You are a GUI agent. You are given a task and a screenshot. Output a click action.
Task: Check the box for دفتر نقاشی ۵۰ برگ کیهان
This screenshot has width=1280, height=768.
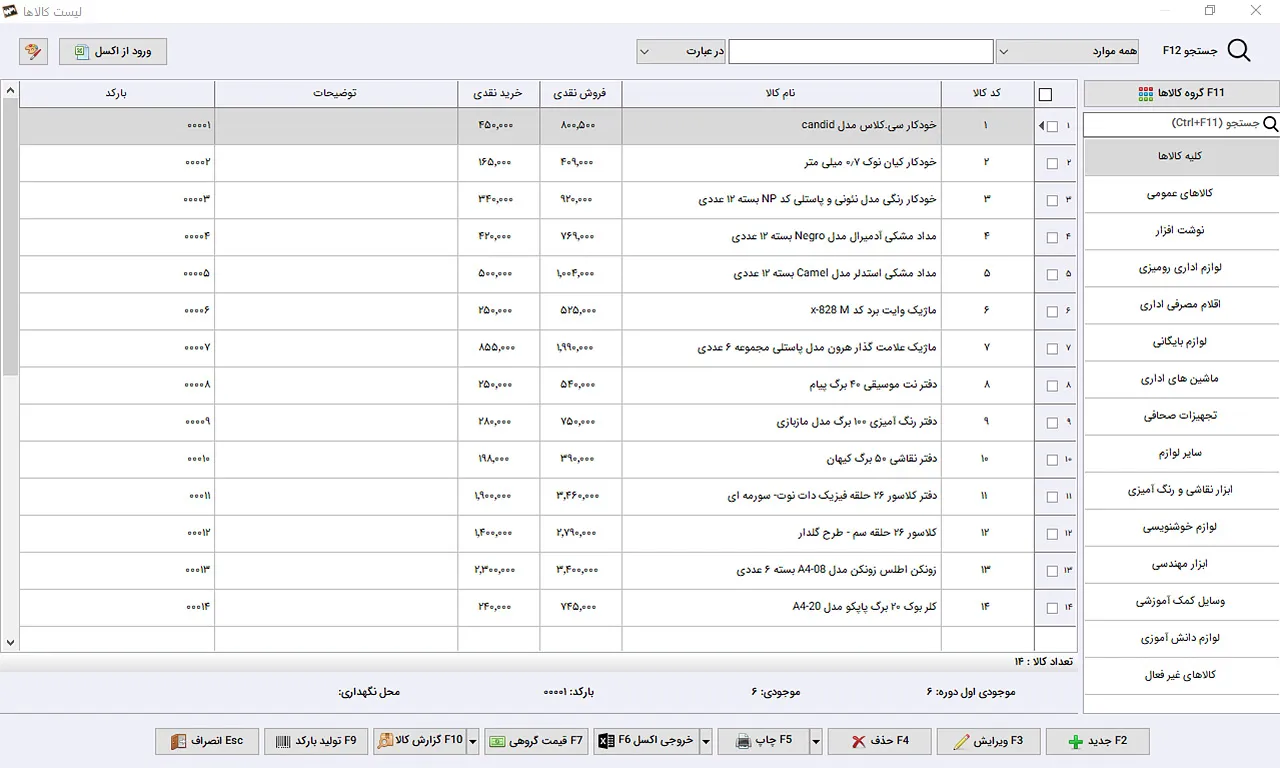(x=1052, y=460)
